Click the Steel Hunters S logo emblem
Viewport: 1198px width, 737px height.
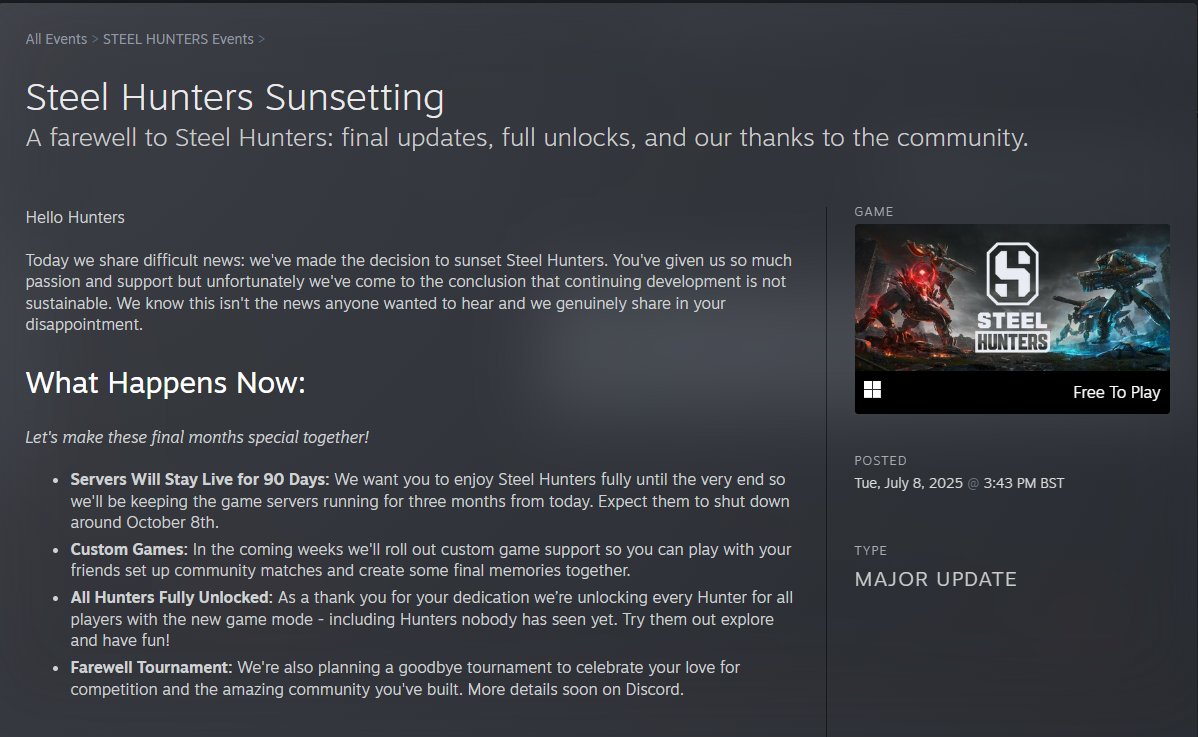(x=1012, y=273)
